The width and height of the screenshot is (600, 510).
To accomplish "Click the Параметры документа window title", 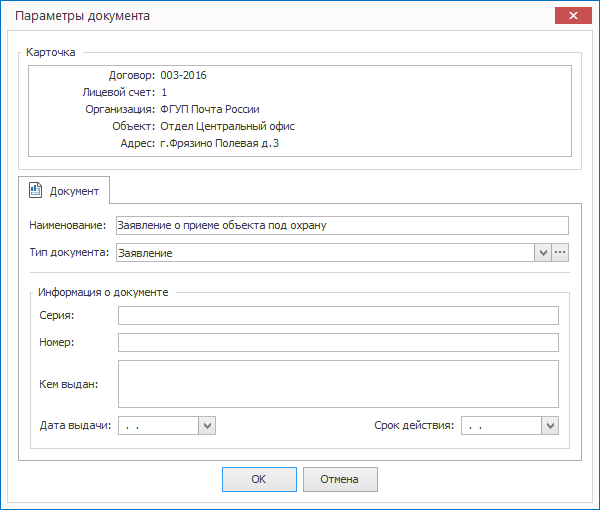I will click(x=82, y=16).
